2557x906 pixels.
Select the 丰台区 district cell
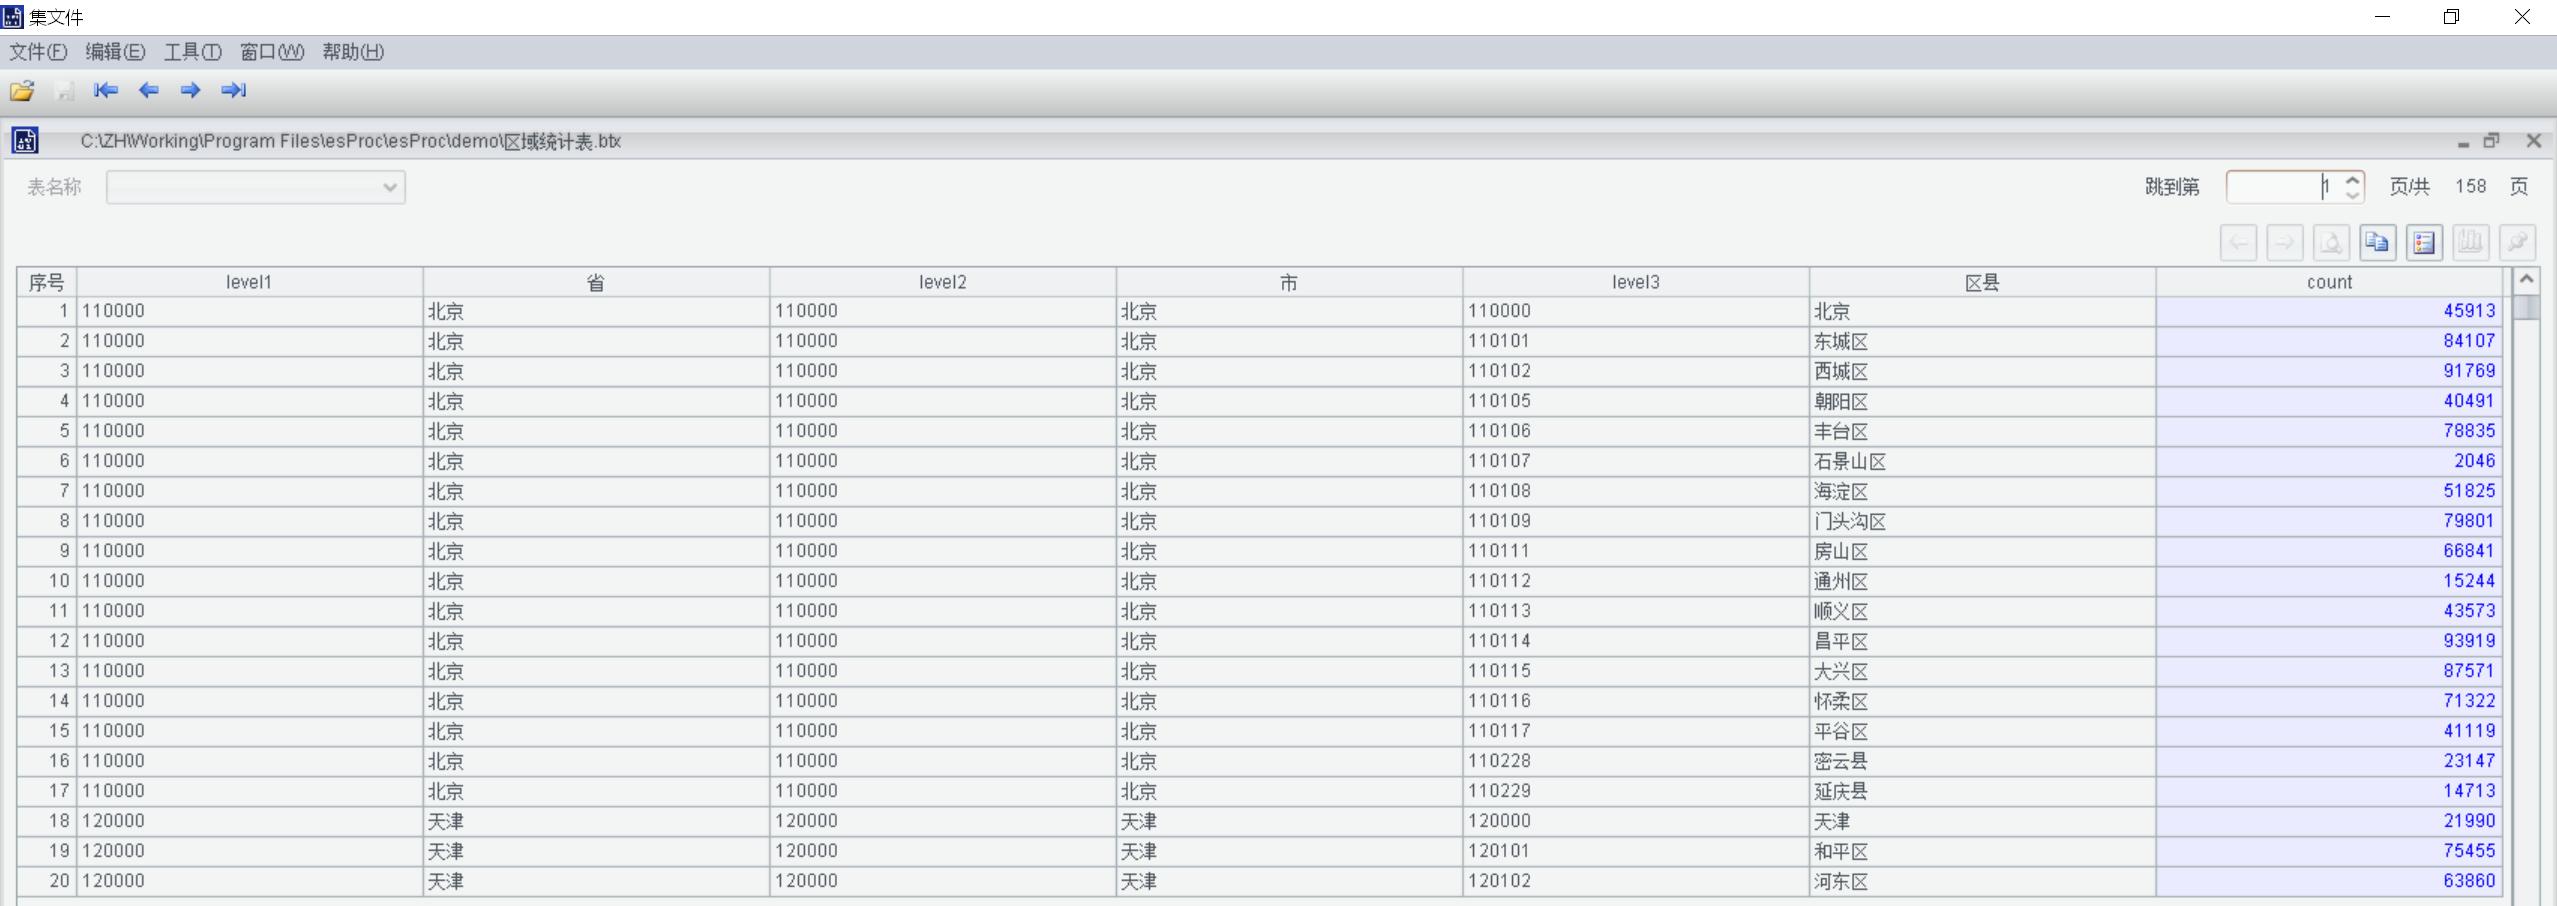pos(1983,431)
